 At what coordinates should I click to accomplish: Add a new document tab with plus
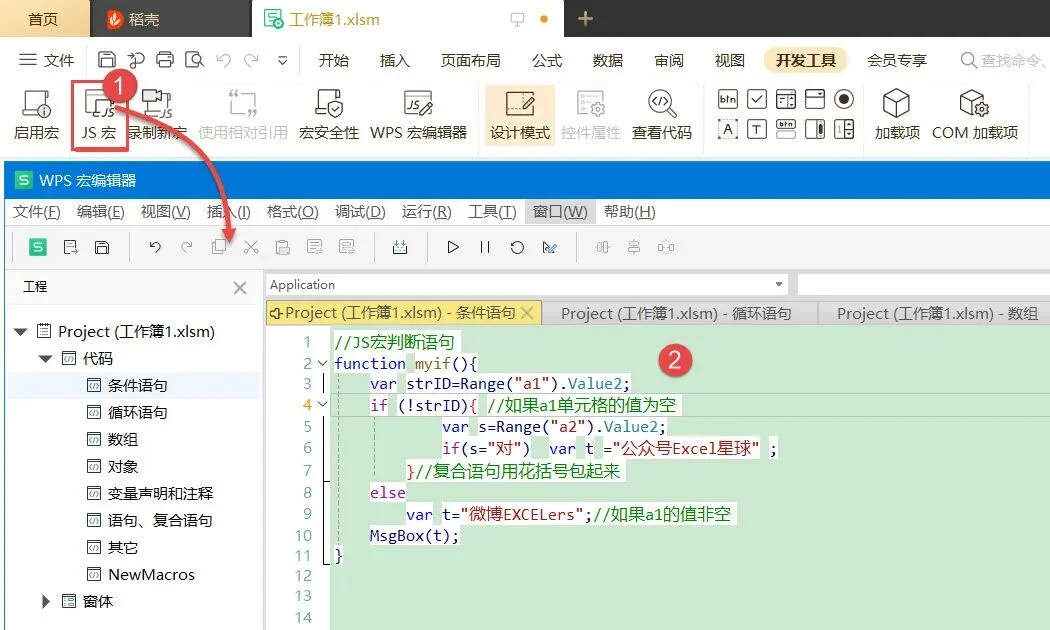(585, 19)
